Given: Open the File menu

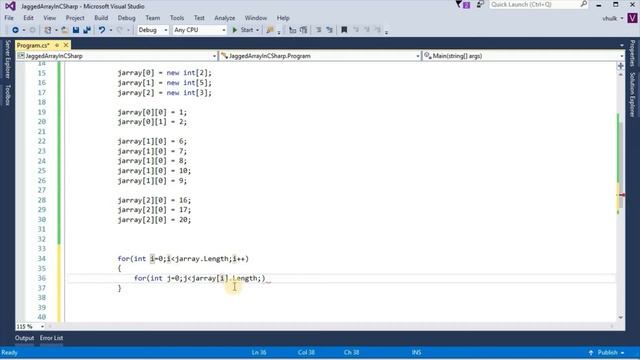Looking at the screenshot, I should pos(9,18).
